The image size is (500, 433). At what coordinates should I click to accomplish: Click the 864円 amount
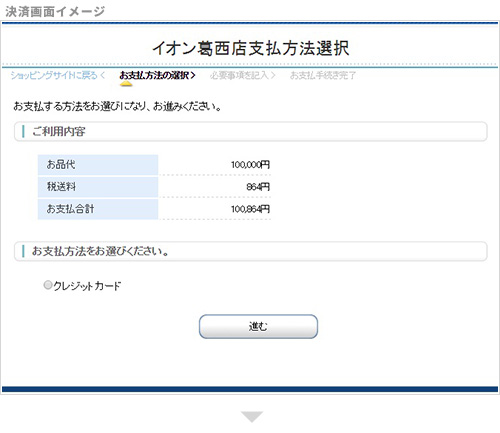[258, 187]
